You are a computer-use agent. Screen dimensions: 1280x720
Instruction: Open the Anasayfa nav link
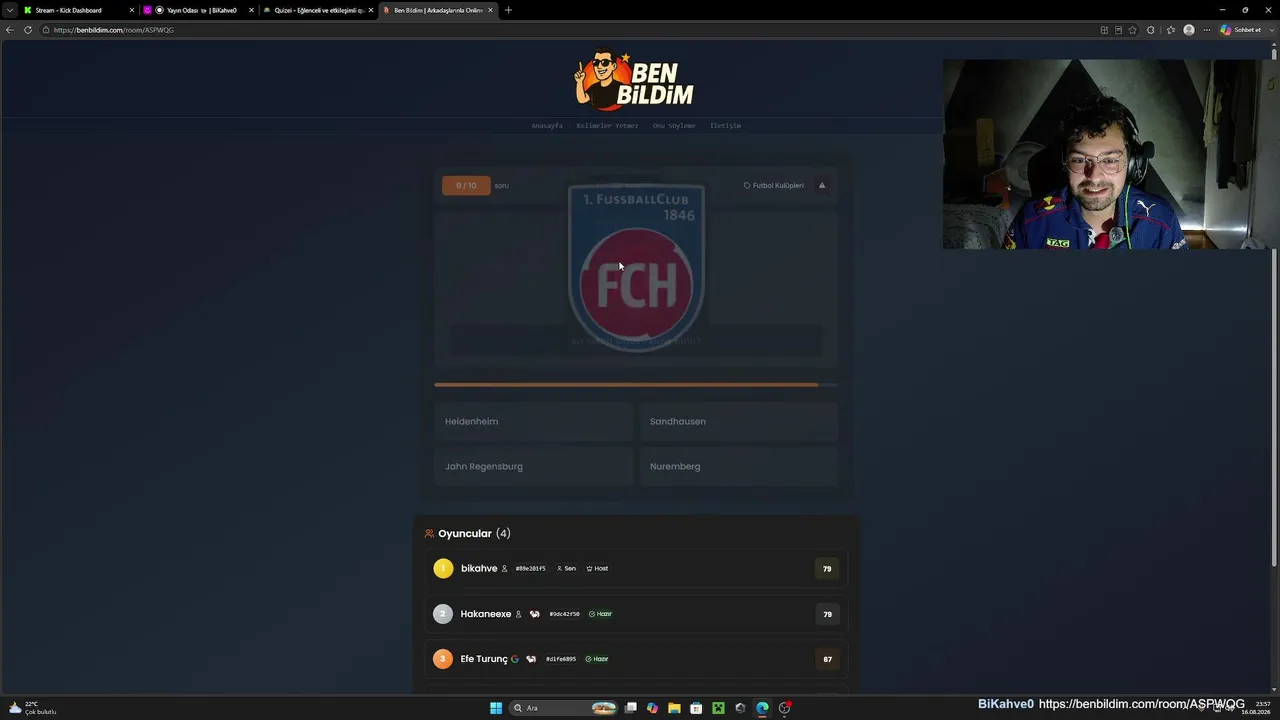pyautogui.click(x=547, y=126)
